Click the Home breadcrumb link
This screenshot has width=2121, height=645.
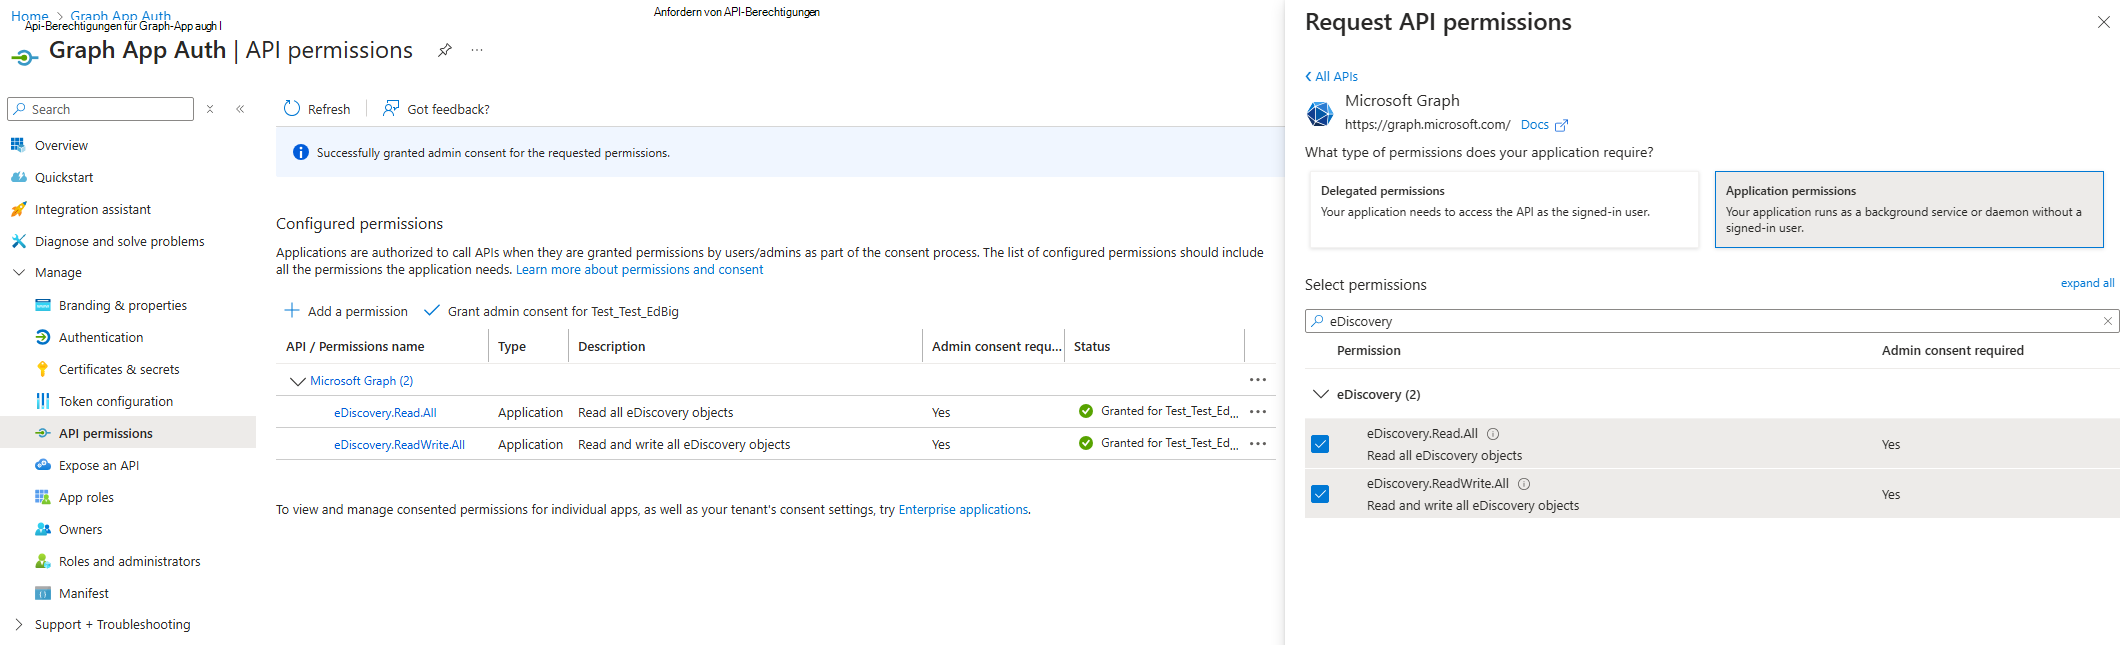[x=29, y=16]
